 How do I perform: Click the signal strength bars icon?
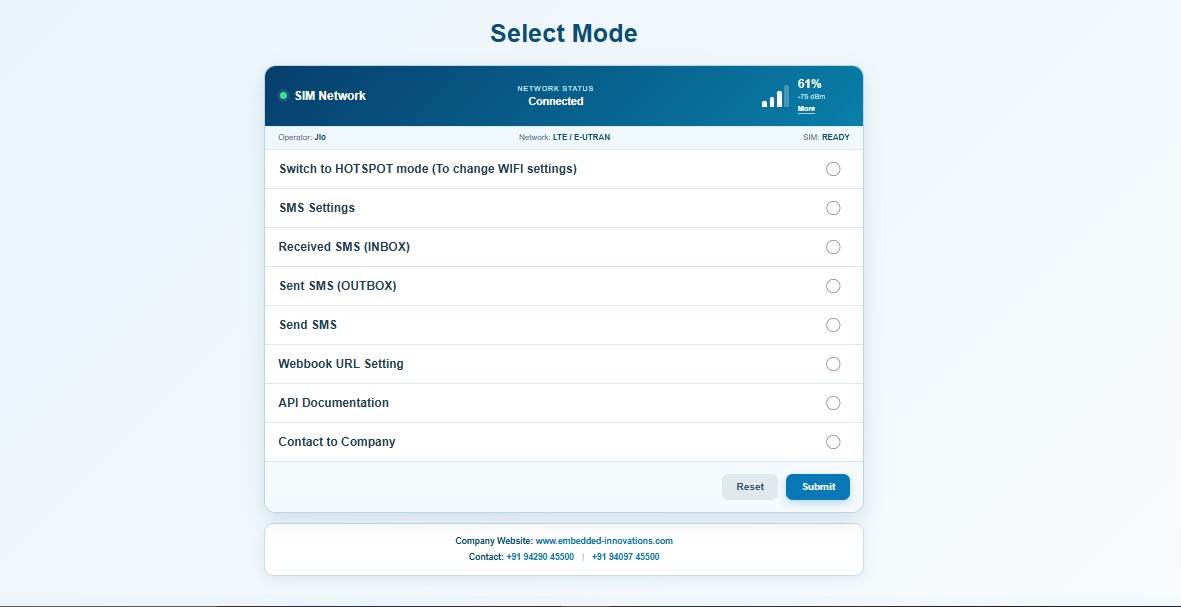click(x=775, y=96)
